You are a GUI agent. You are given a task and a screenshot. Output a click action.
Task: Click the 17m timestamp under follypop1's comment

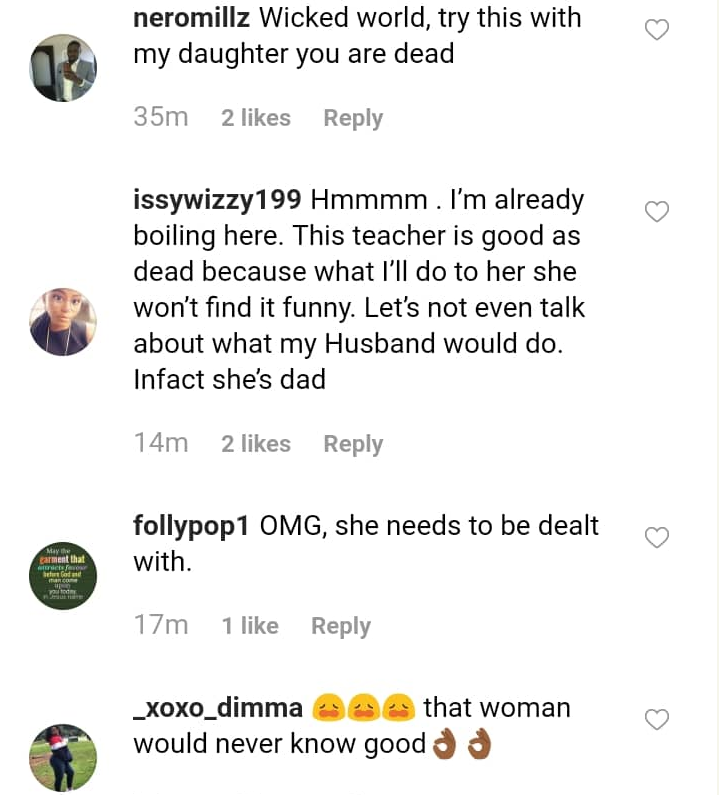161,626
